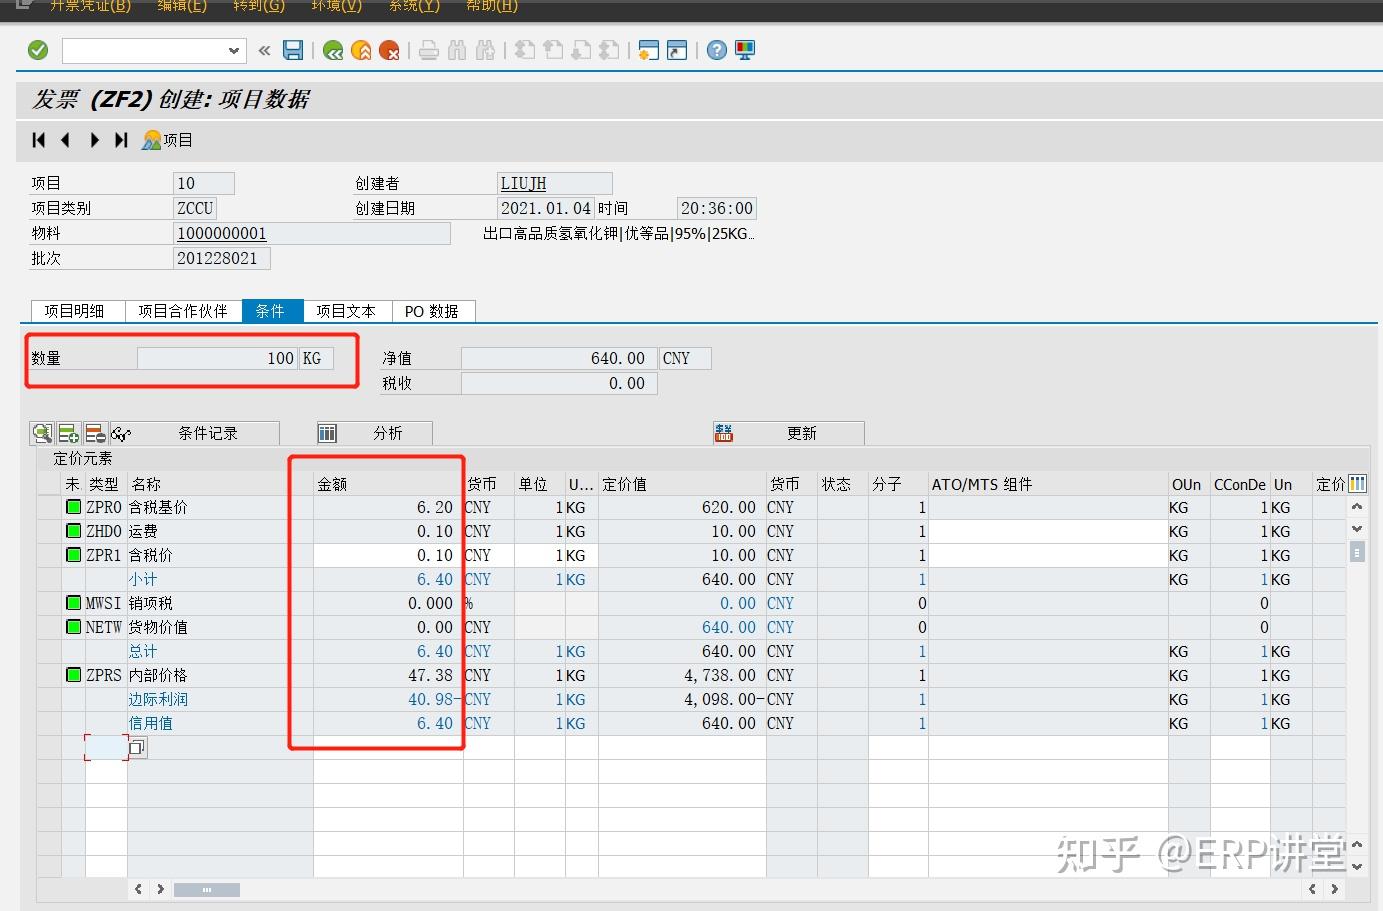This screenshot has height=911, width=1383.
Task: Open the condition detail magnifier
Action: [42, 433]
